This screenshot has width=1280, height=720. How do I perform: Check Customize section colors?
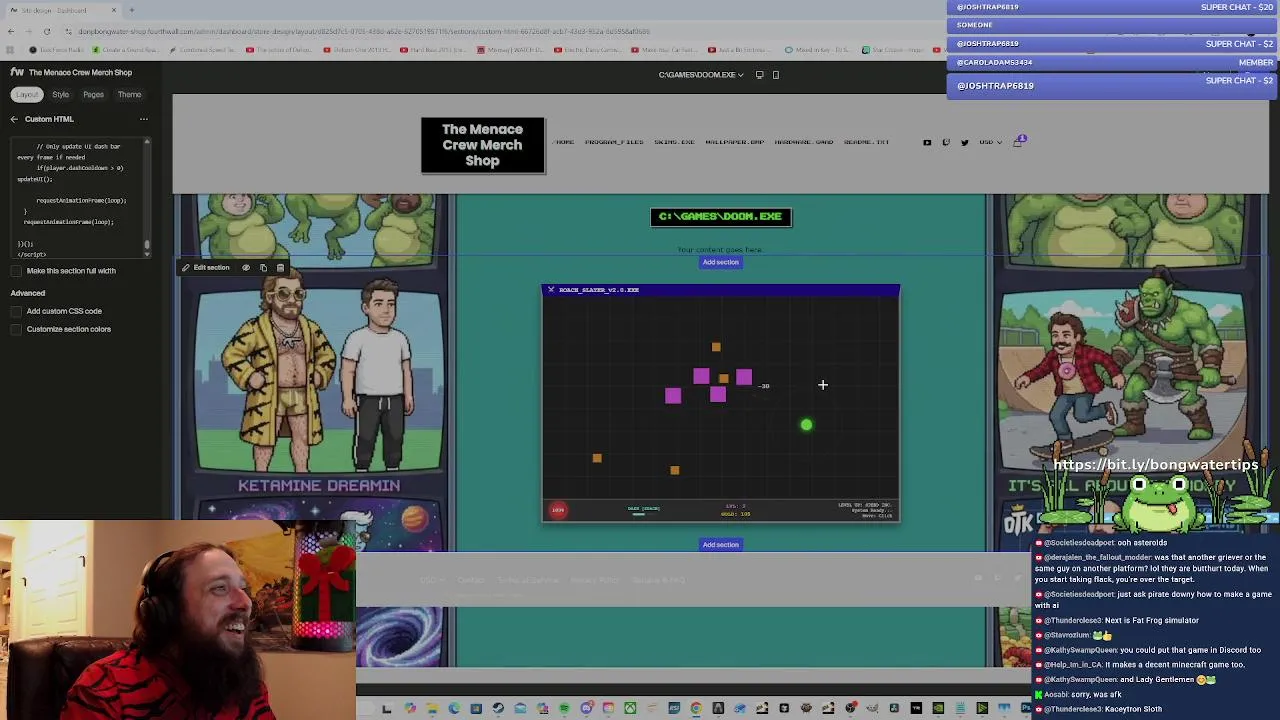pyautogui.click(x=18, y=329)
